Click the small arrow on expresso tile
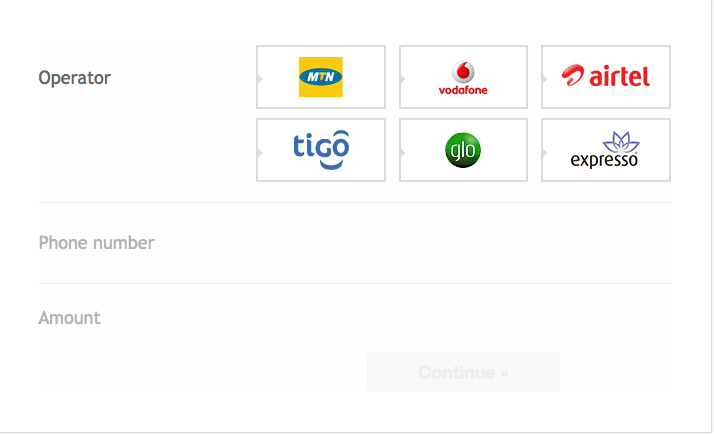 [545, 153]
